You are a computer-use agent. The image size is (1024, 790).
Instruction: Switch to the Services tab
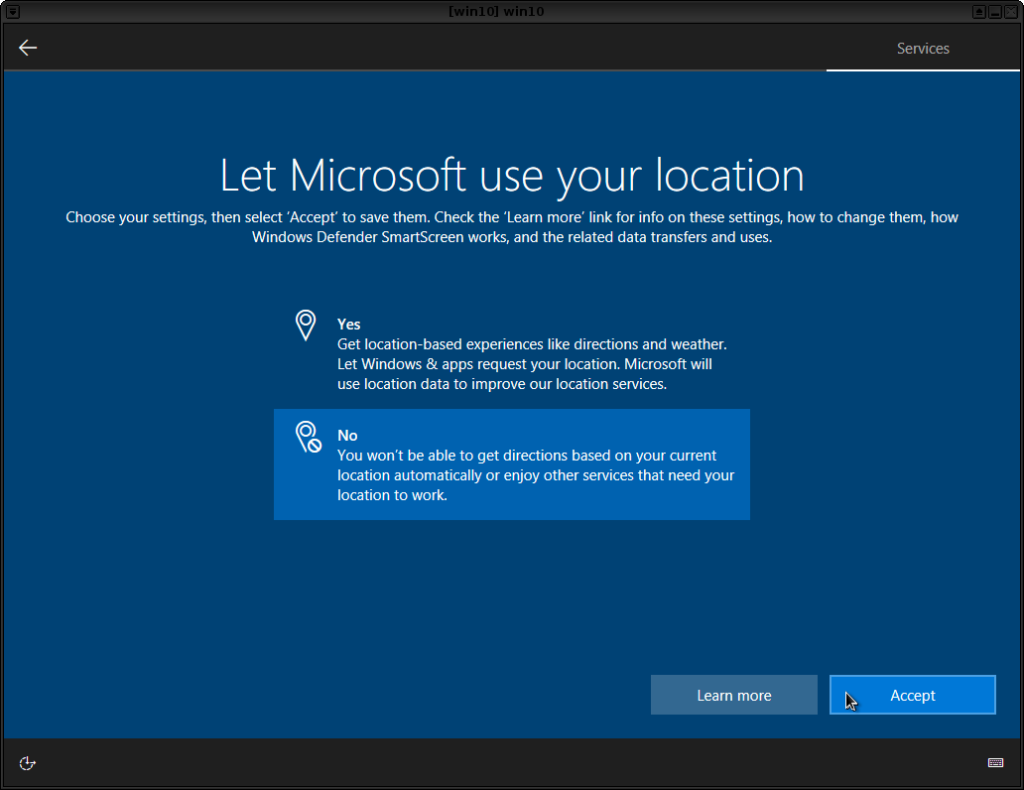(x=922, y=48)
